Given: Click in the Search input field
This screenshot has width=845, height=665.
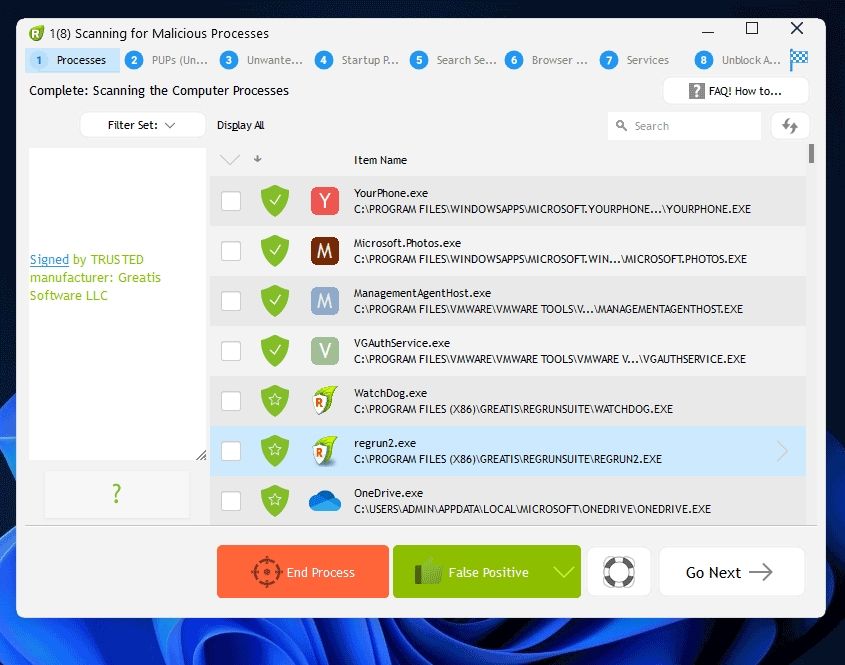Looking at the screenshot, I should pos(684,126).
